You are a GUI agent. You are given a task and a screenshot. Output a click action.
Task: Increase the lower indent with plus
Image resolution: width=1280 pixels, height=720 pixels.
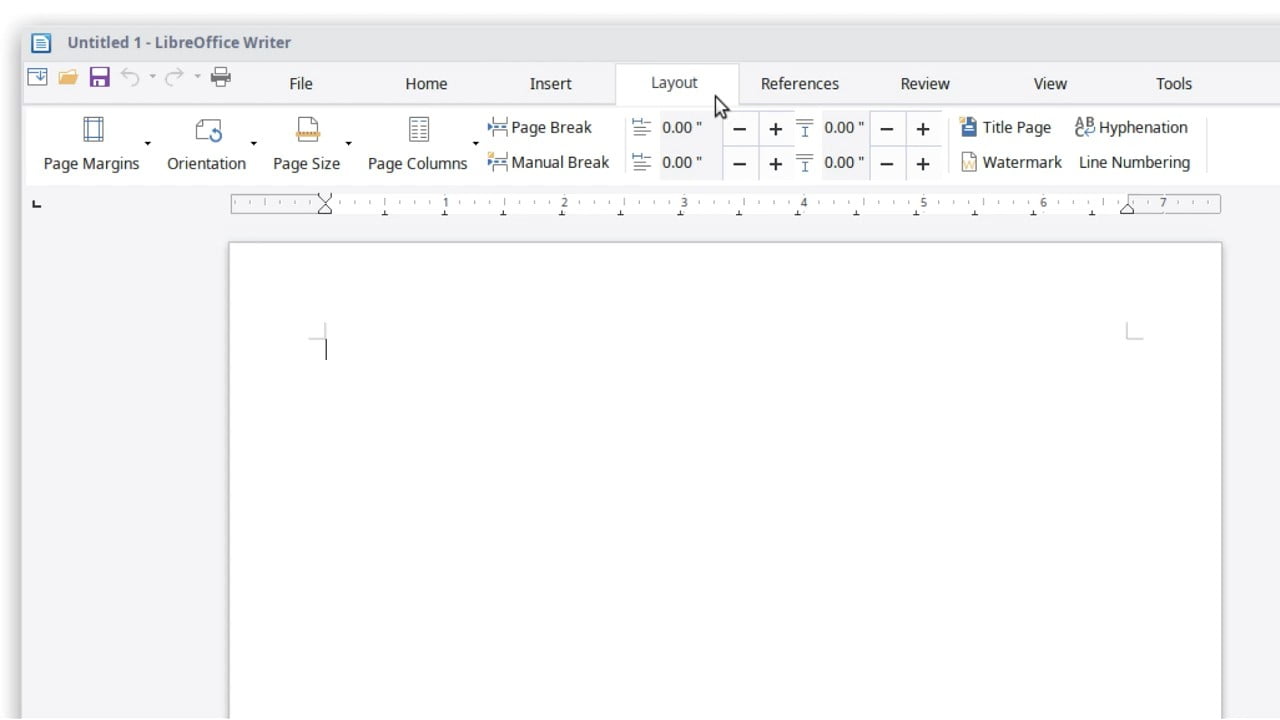(776, 163)
